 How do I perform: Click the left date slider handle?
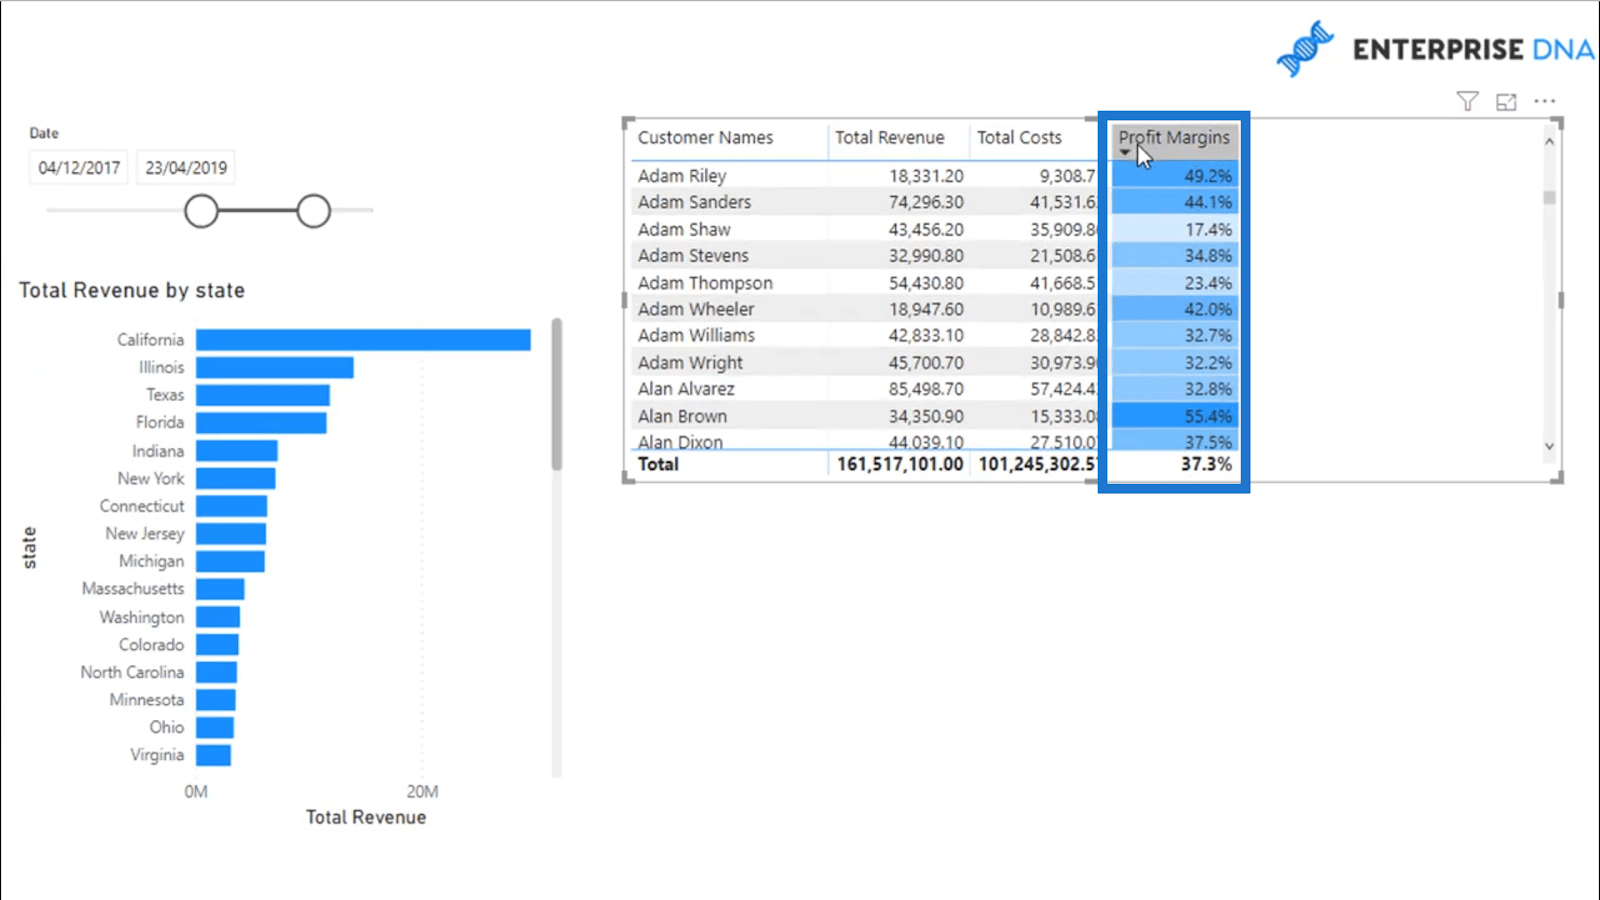tap(201, 211)
